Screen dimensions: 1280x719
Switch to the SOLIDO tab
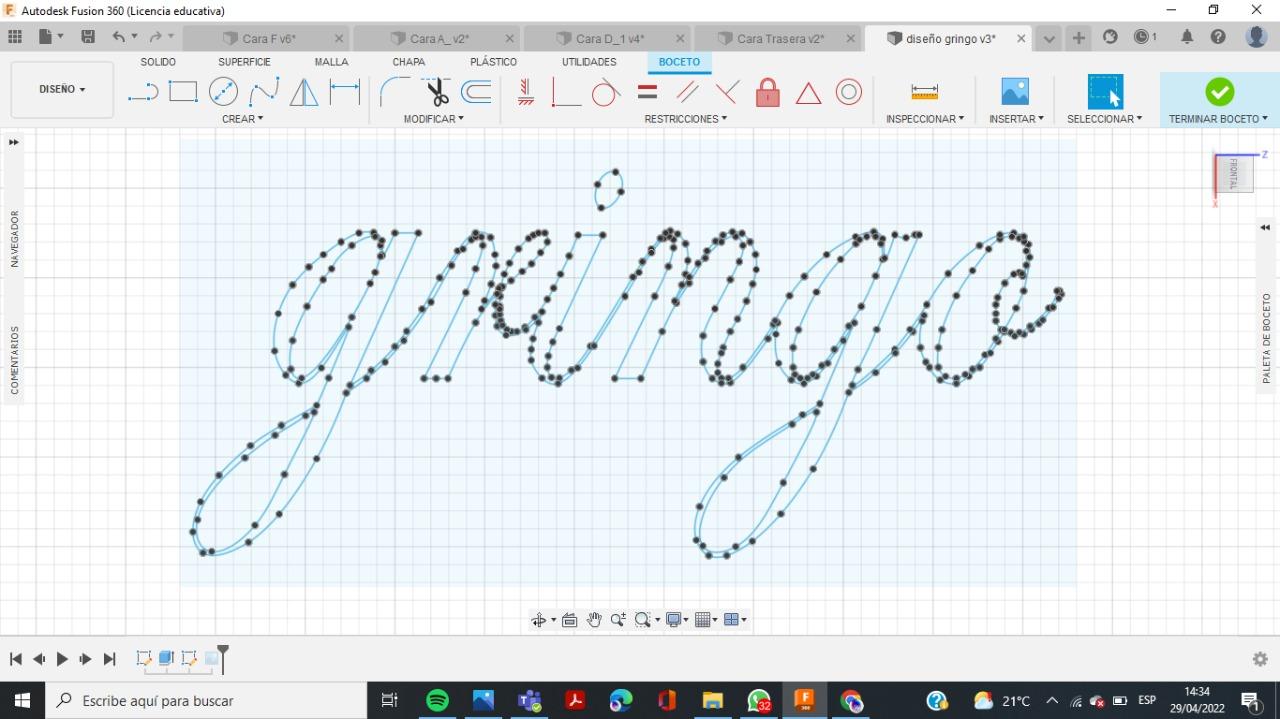pyautogui.click(x=158, y=62)
